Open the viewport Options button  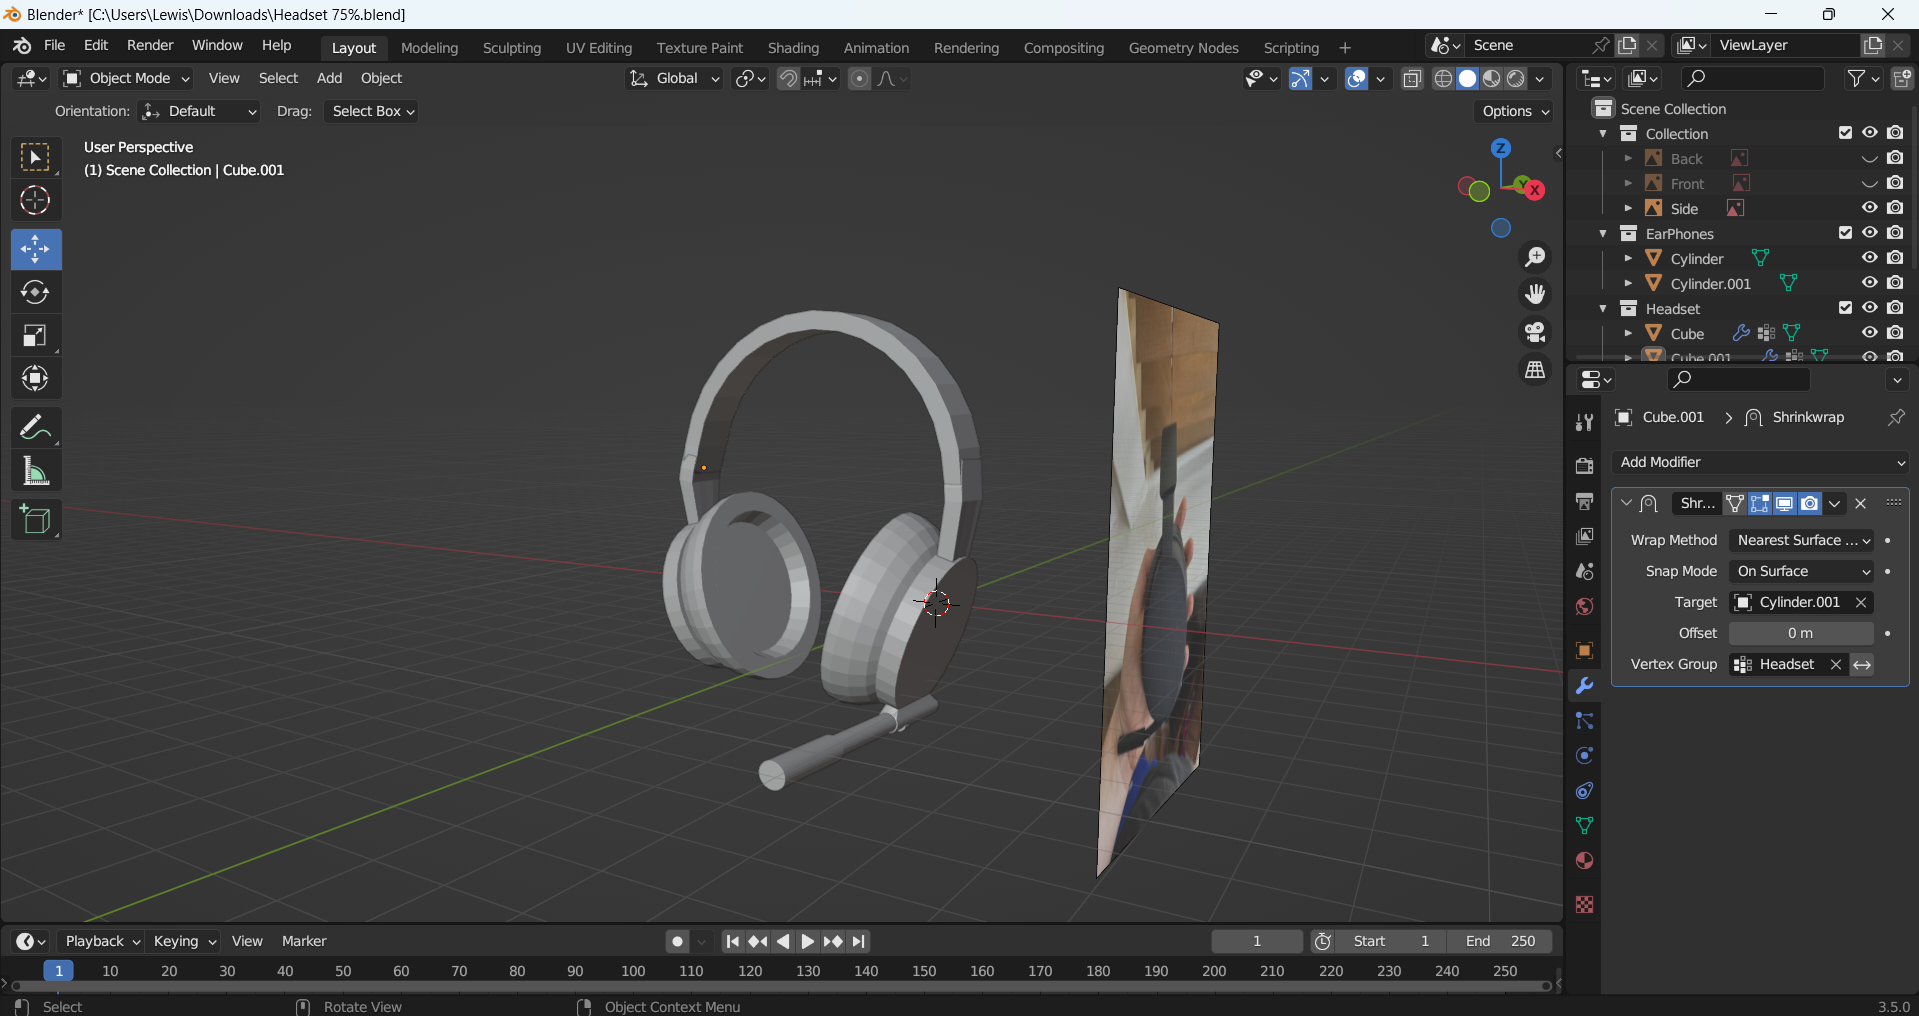[1515, 111]
